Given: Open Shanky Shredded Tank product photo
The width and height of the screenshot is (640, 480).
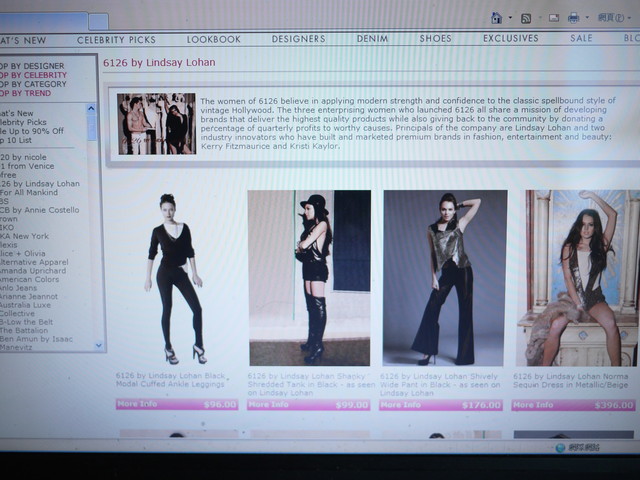Looking at the screenshot, I should pos(310,278).
